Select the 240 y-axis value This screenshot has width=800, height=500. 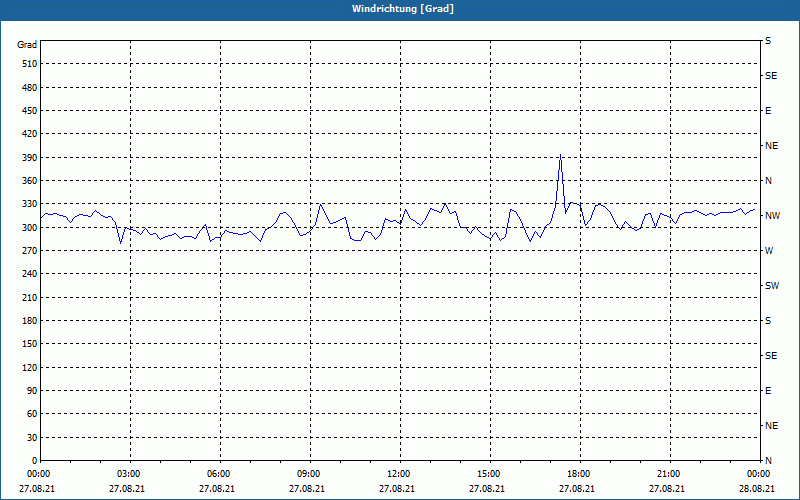30,274
